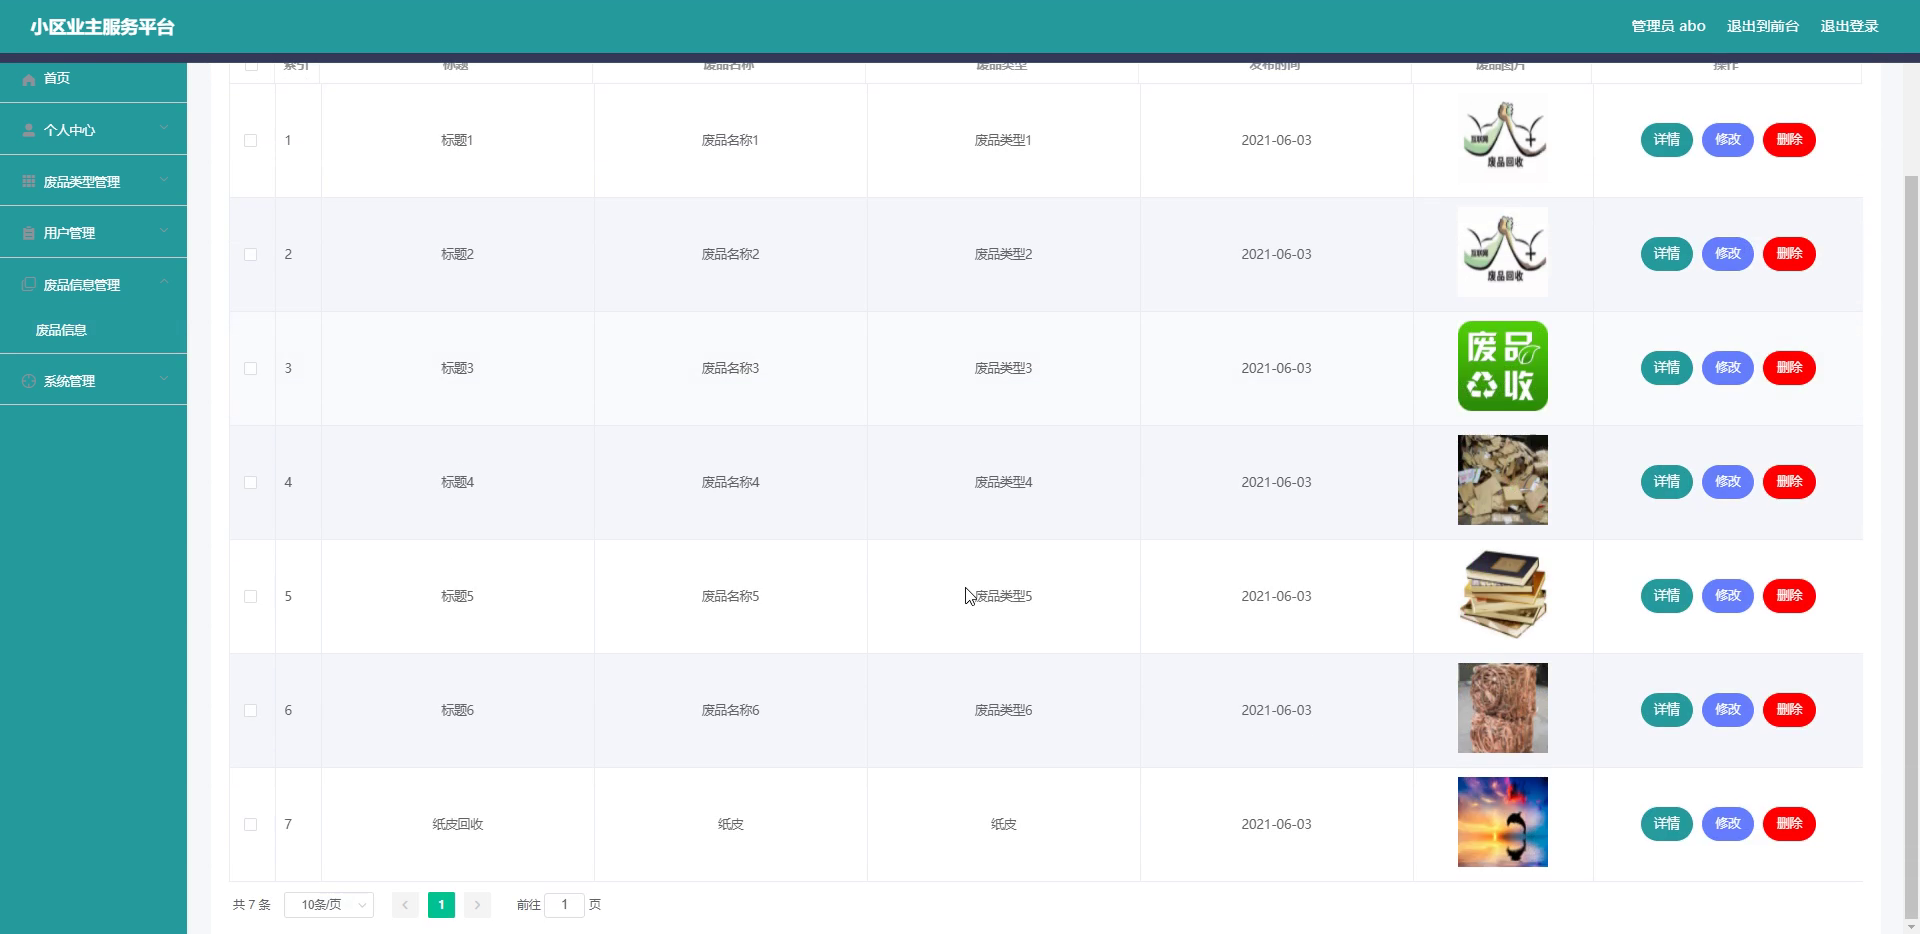The height and width of the screenshot is (934, 1920).
Task: Click the 小区业主服务平台 title
Action: click(x=102, y=27)
